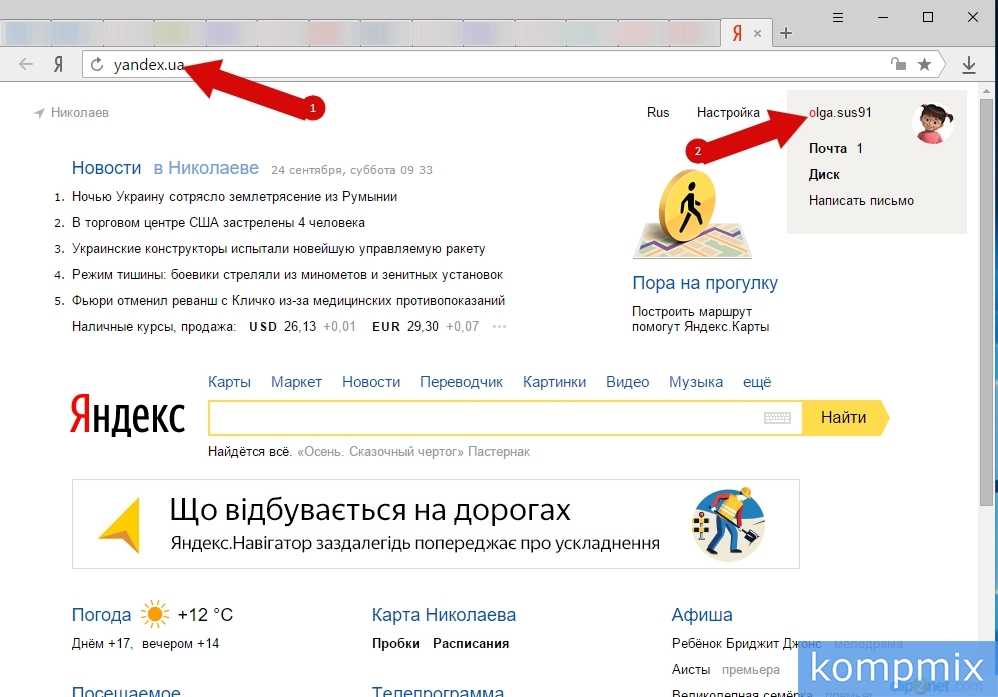Click the user avatar picture
The image size is (998, 697).
[x=933, y=124]
